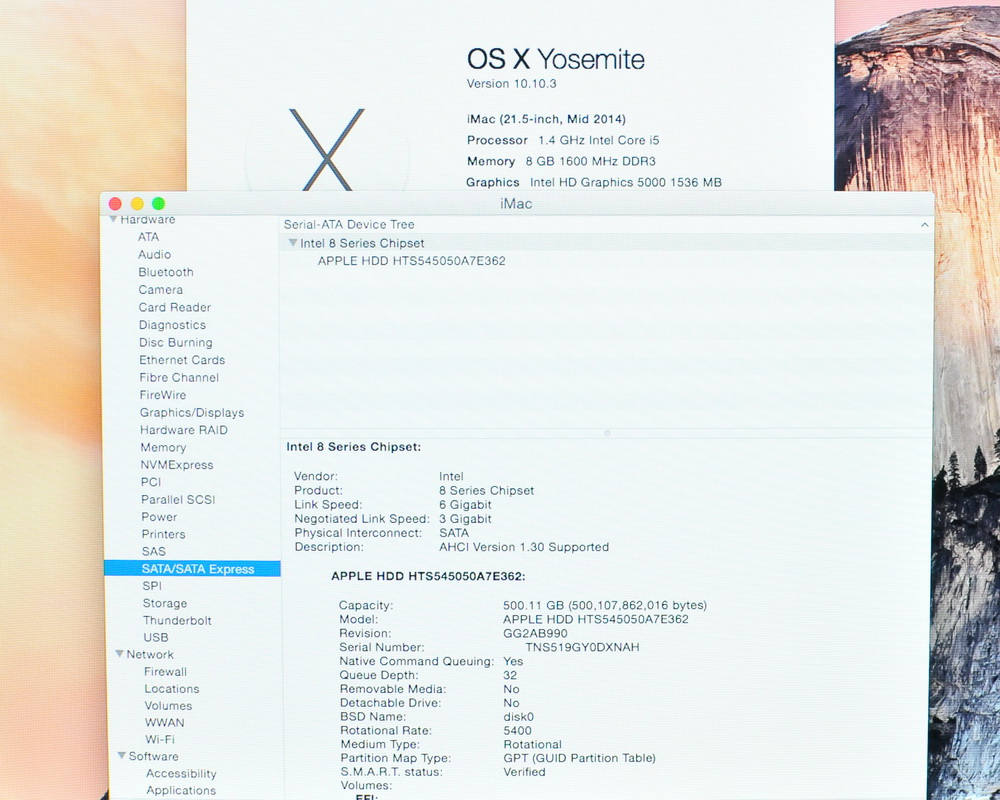Click Processor 1.4 GHz Intel Core i5 text

[x=562, y=140]
